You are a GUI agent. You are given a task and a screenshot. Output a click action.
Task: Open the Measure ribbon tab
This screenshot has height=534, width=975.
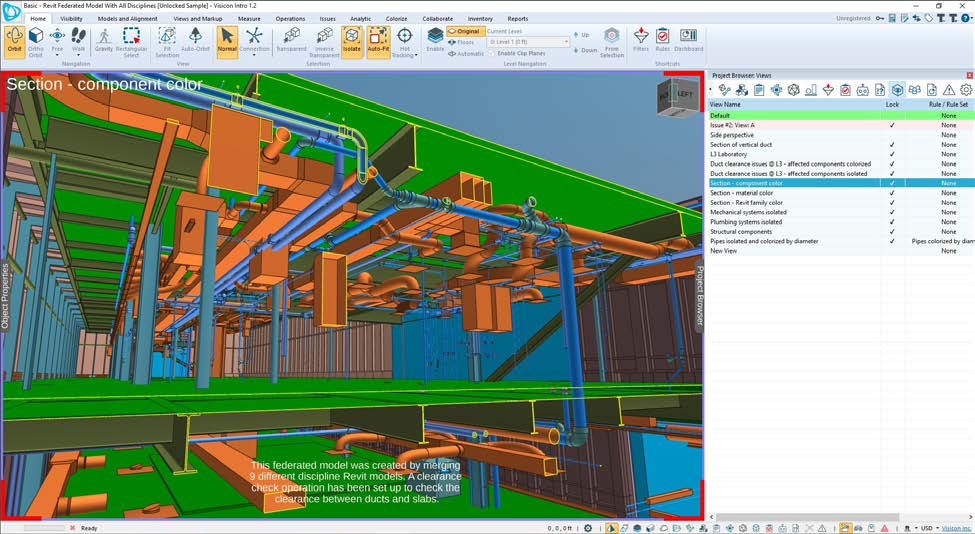[249, 18]
